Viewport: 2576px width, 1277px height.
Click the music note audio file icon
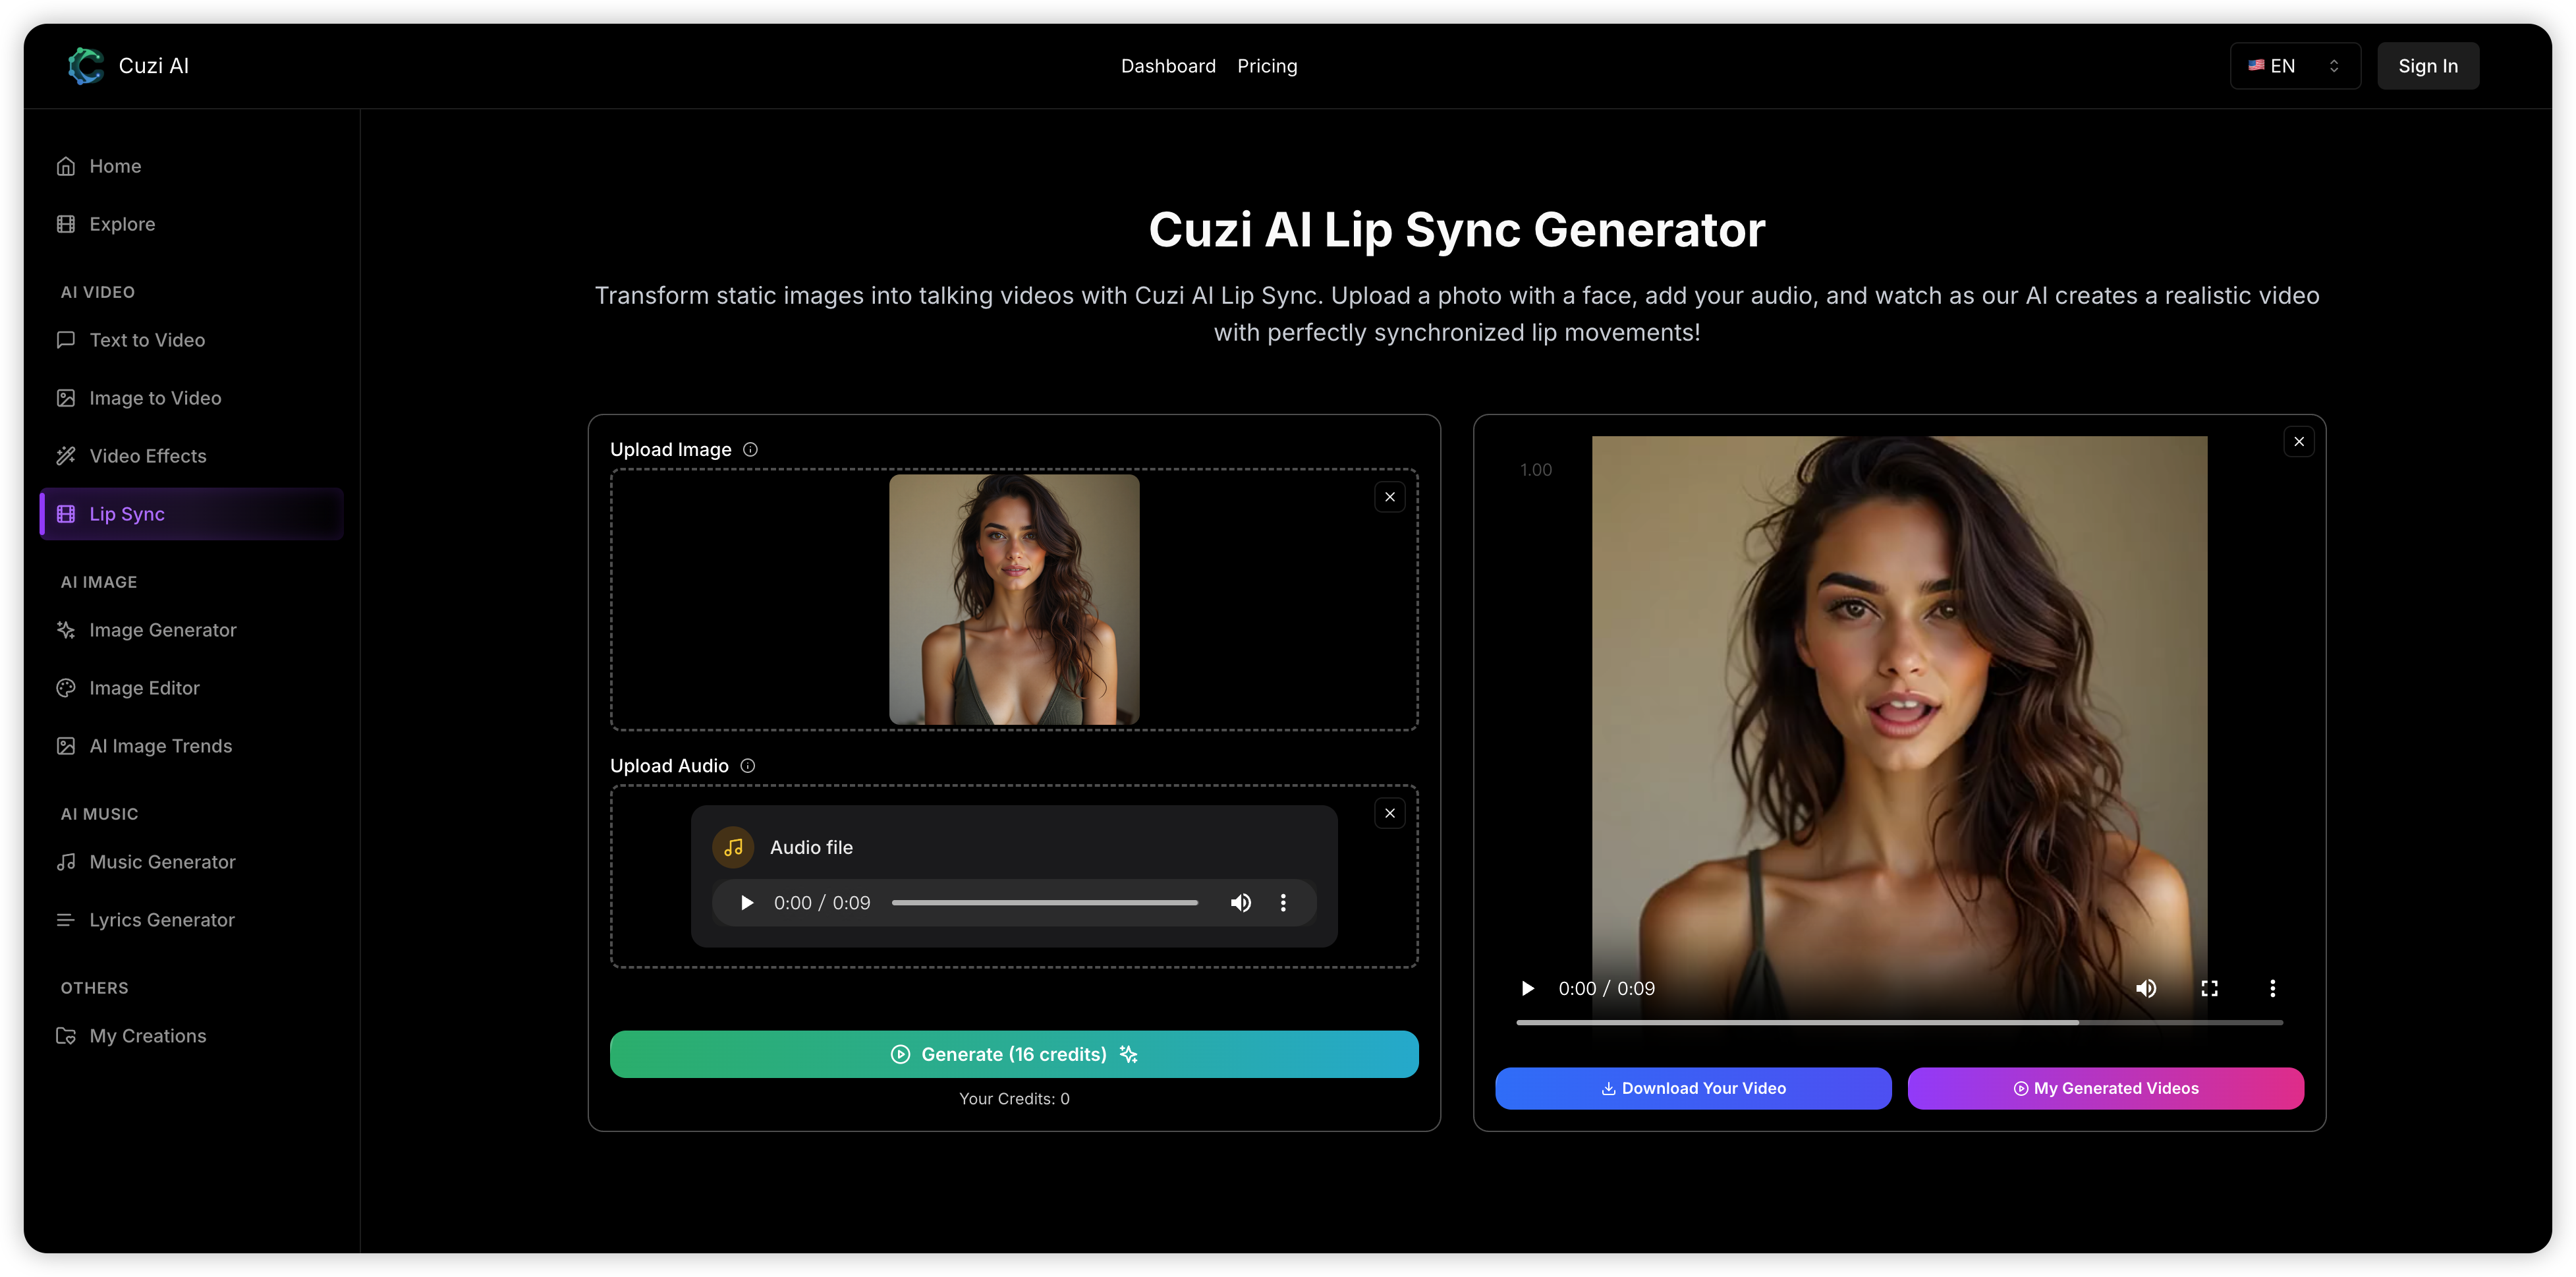click(x=733, y=847)
